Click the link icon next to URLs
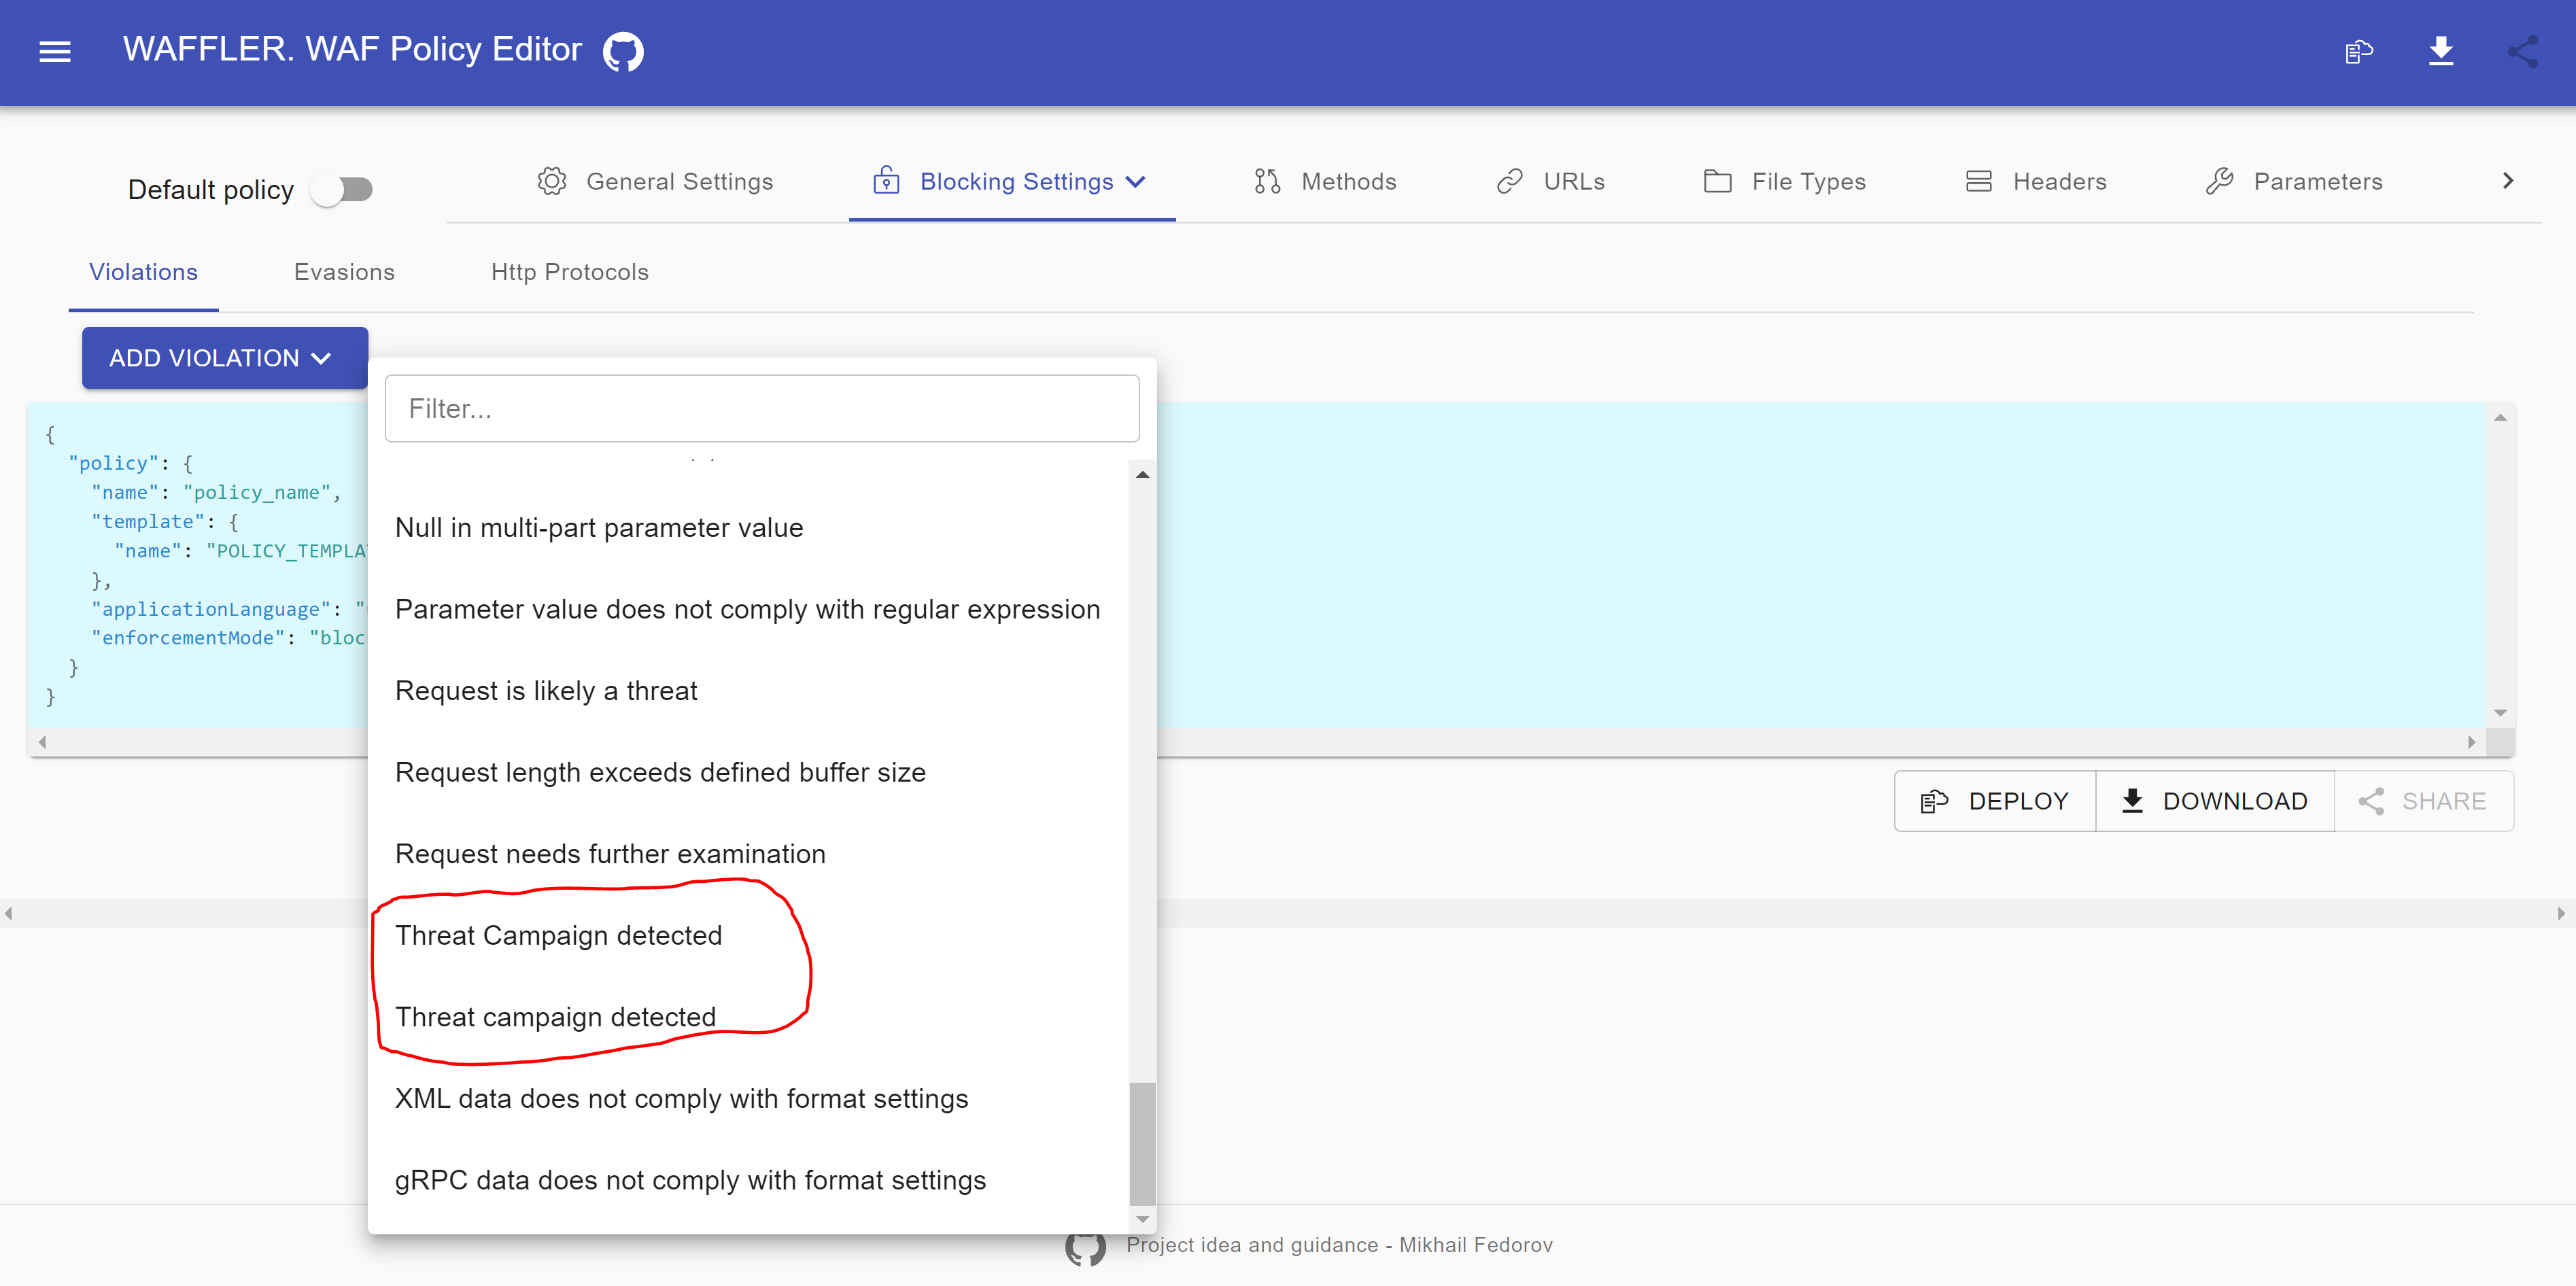Screen dimensions: 2576x1286 (x=1509, y=181)
